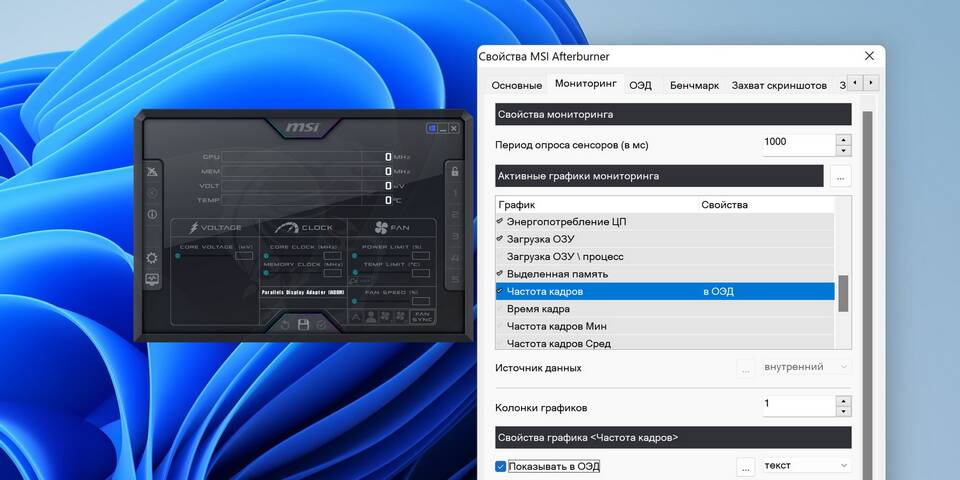Click the save profile floppy disk icon
This screenshot has width=960, height=480.
coord(303,324)
